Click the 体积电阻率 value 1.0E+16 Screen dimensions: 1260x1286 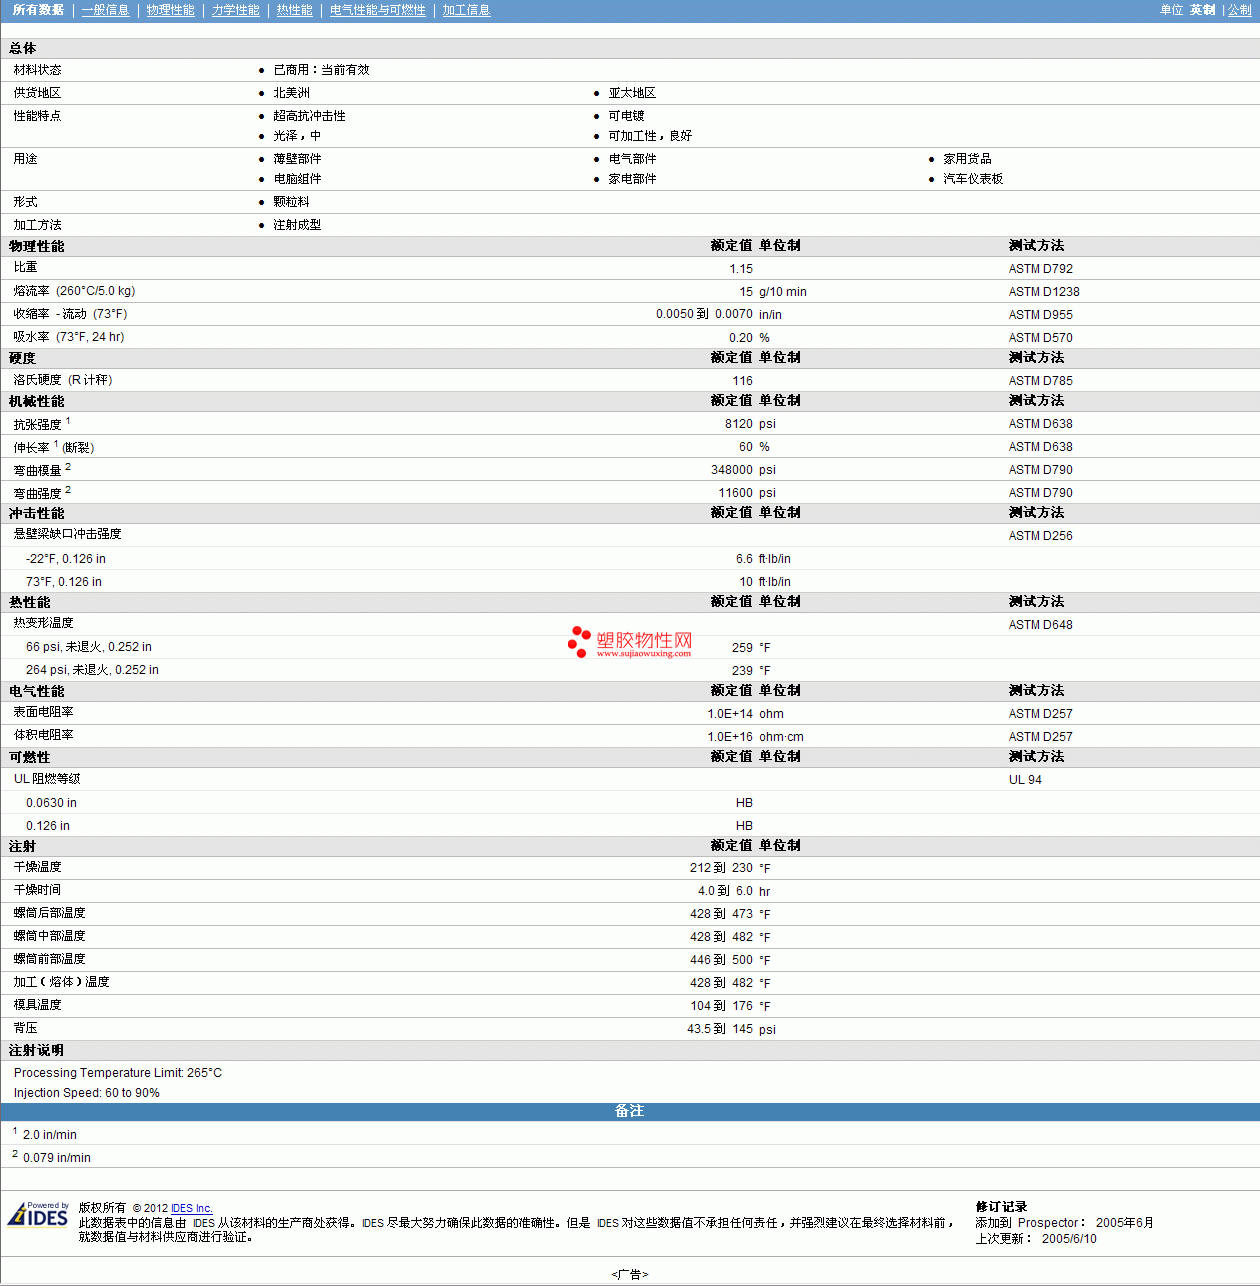pyautogui.click(x=730, y=737)
